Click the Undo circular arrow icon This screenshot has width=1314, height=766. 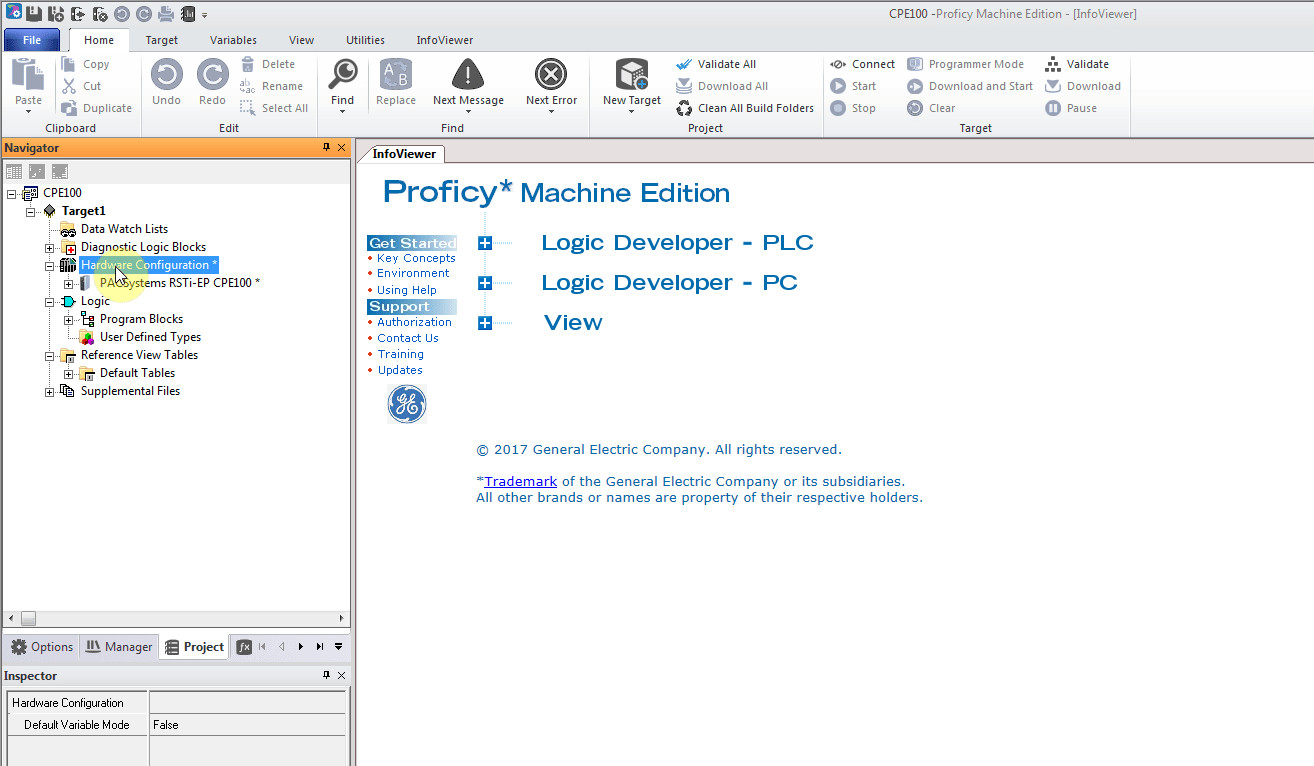(x=166, y=75)
